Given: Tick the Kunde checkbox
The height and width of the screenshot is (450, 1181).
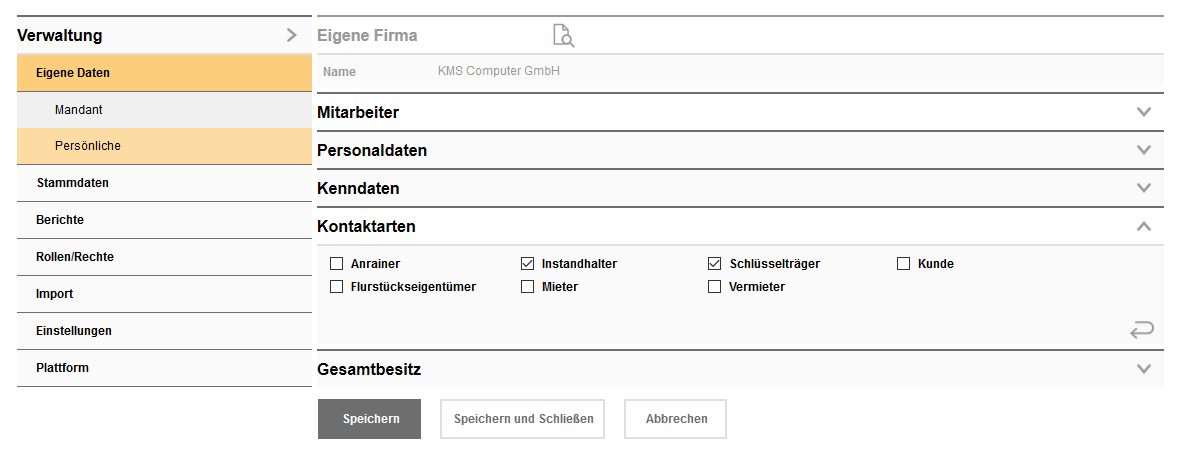Looking at the screenshot, I should pyautogui.click(x=903, y=264).
